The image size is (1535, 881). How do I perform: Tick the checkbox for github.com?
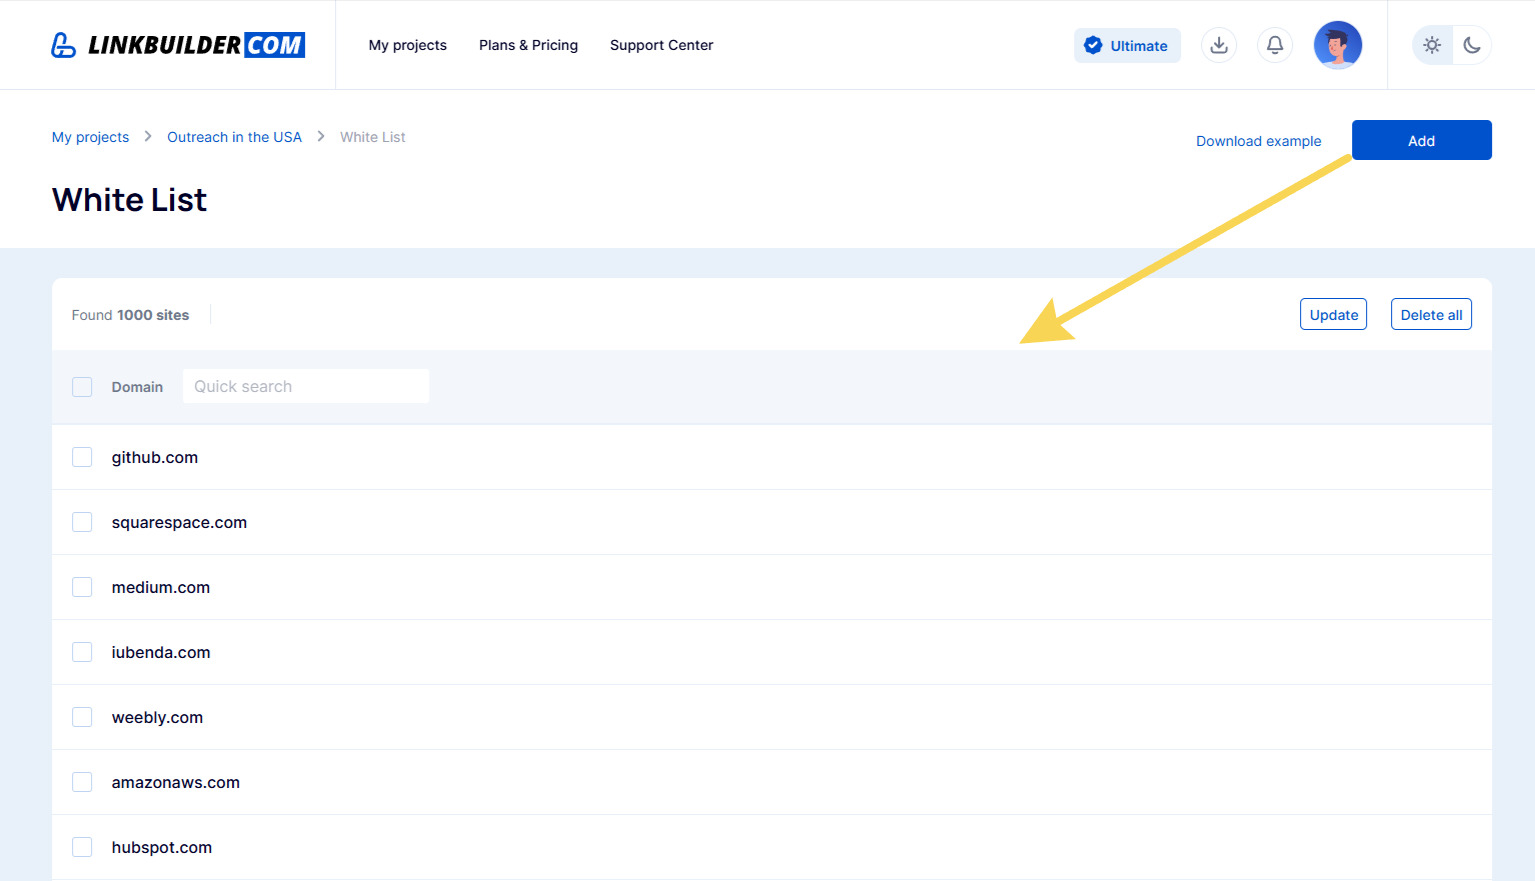point(81,456)
